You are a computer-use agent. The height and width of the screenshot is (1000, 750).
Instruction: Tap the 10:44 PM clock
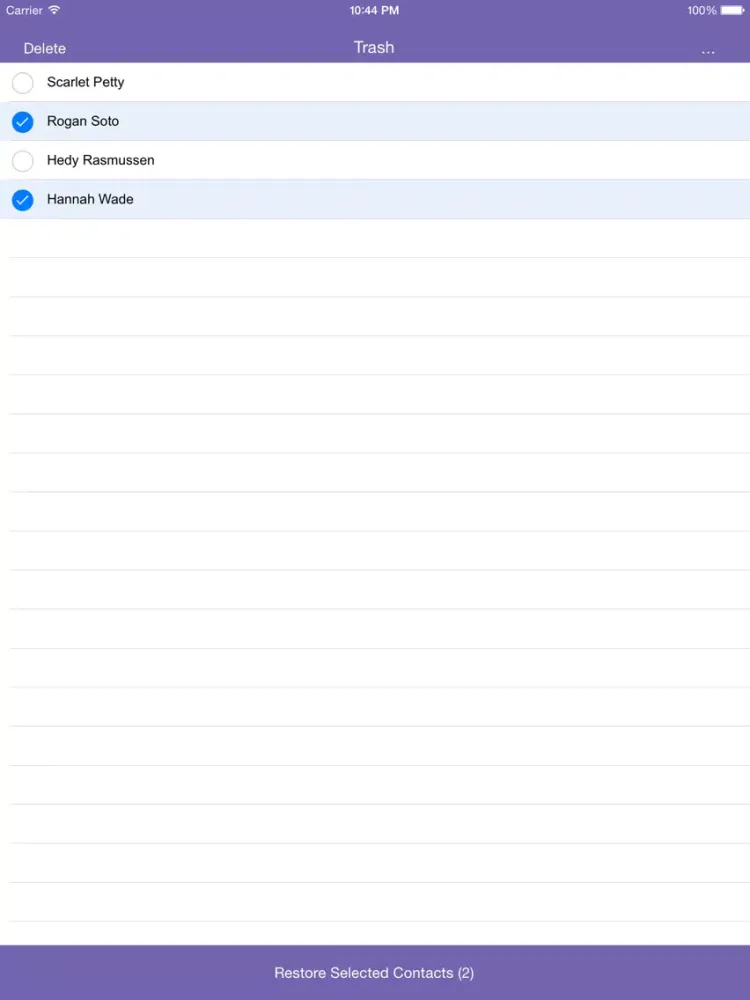(374, 10)
